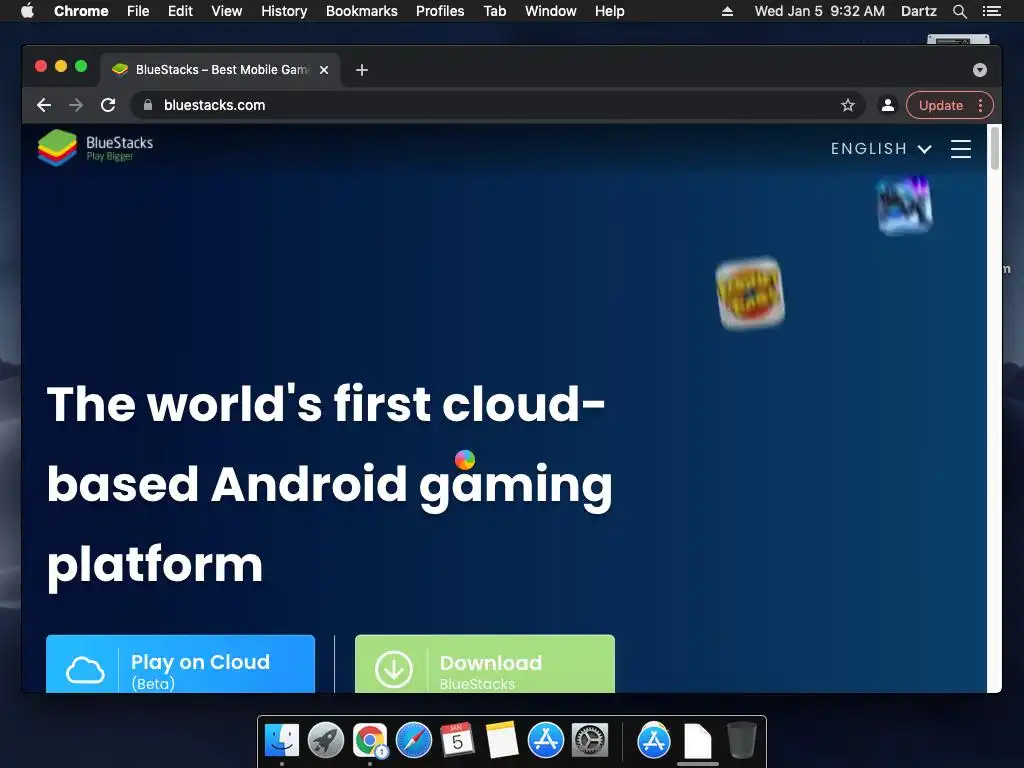Open the Edit menu
This screenshot has height=768, width=1024.
click(x=180, y=11)
